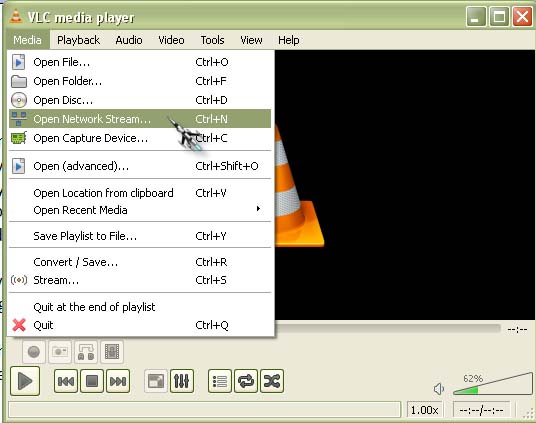Image resolution: width=536 pixels, height=423 pixels.
Task: Open the Help menu
Action: (289, 40)
